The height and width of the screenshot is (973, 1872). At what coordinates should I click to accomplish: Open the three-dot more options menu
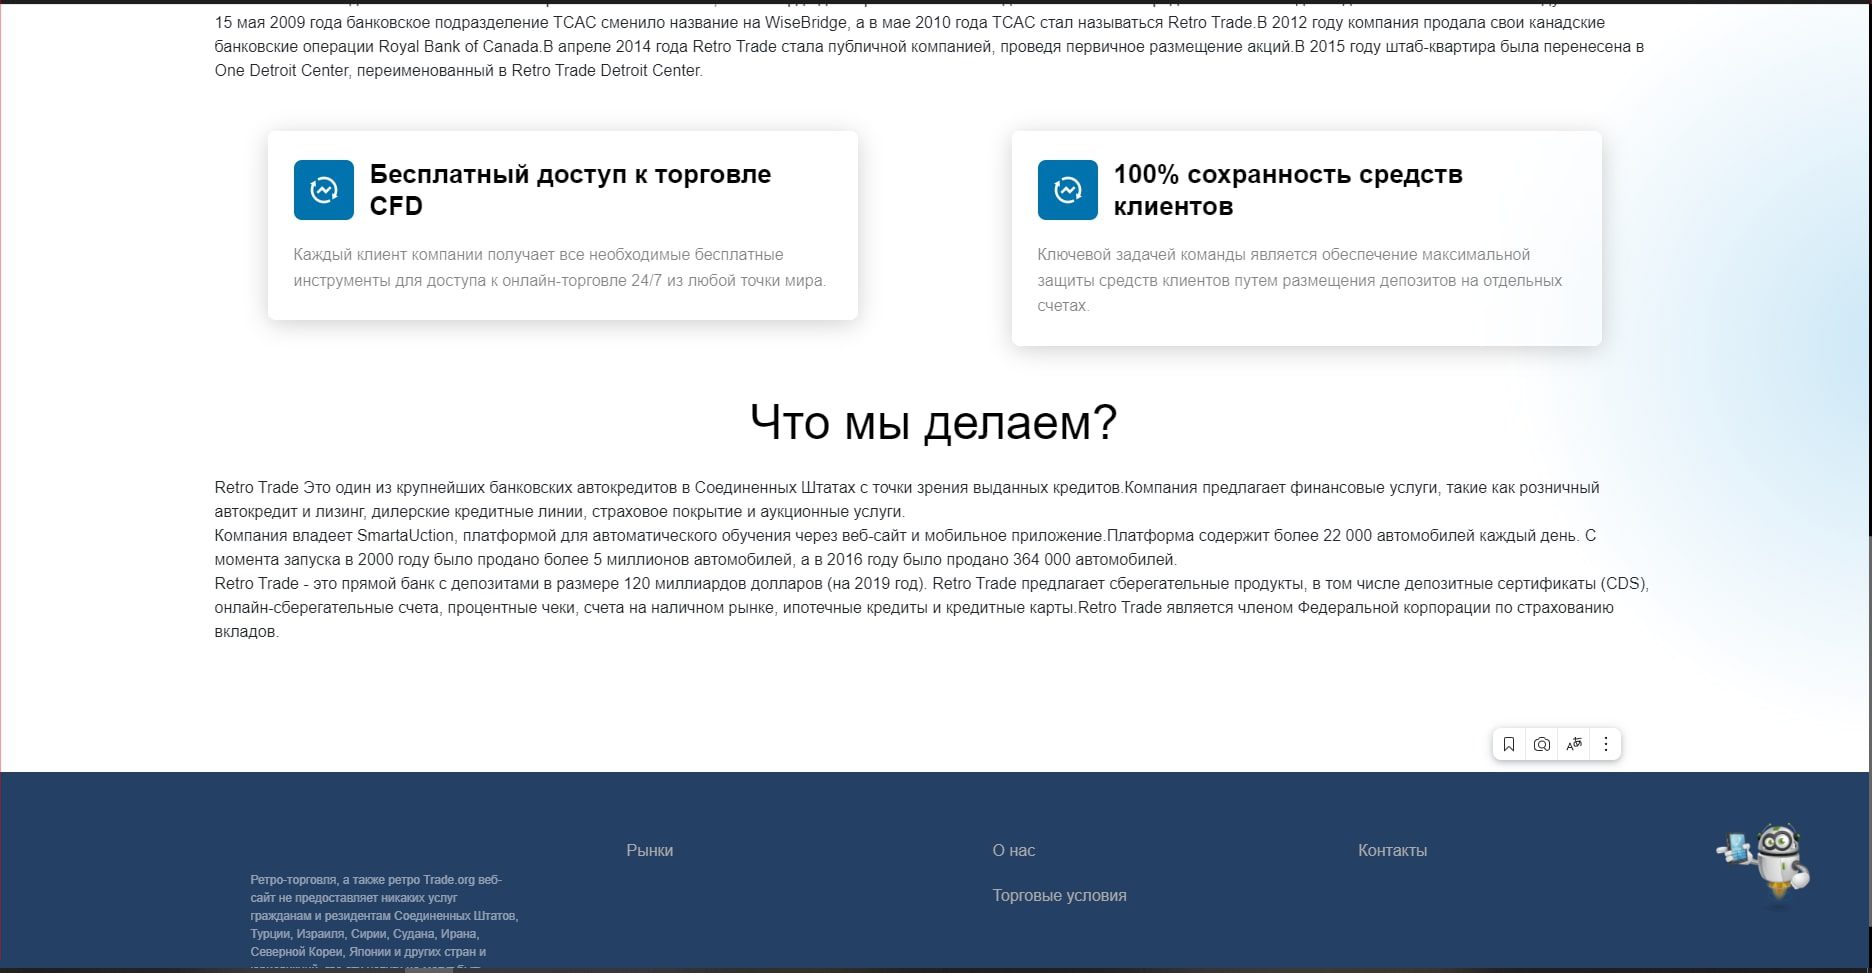[1606, 744]
